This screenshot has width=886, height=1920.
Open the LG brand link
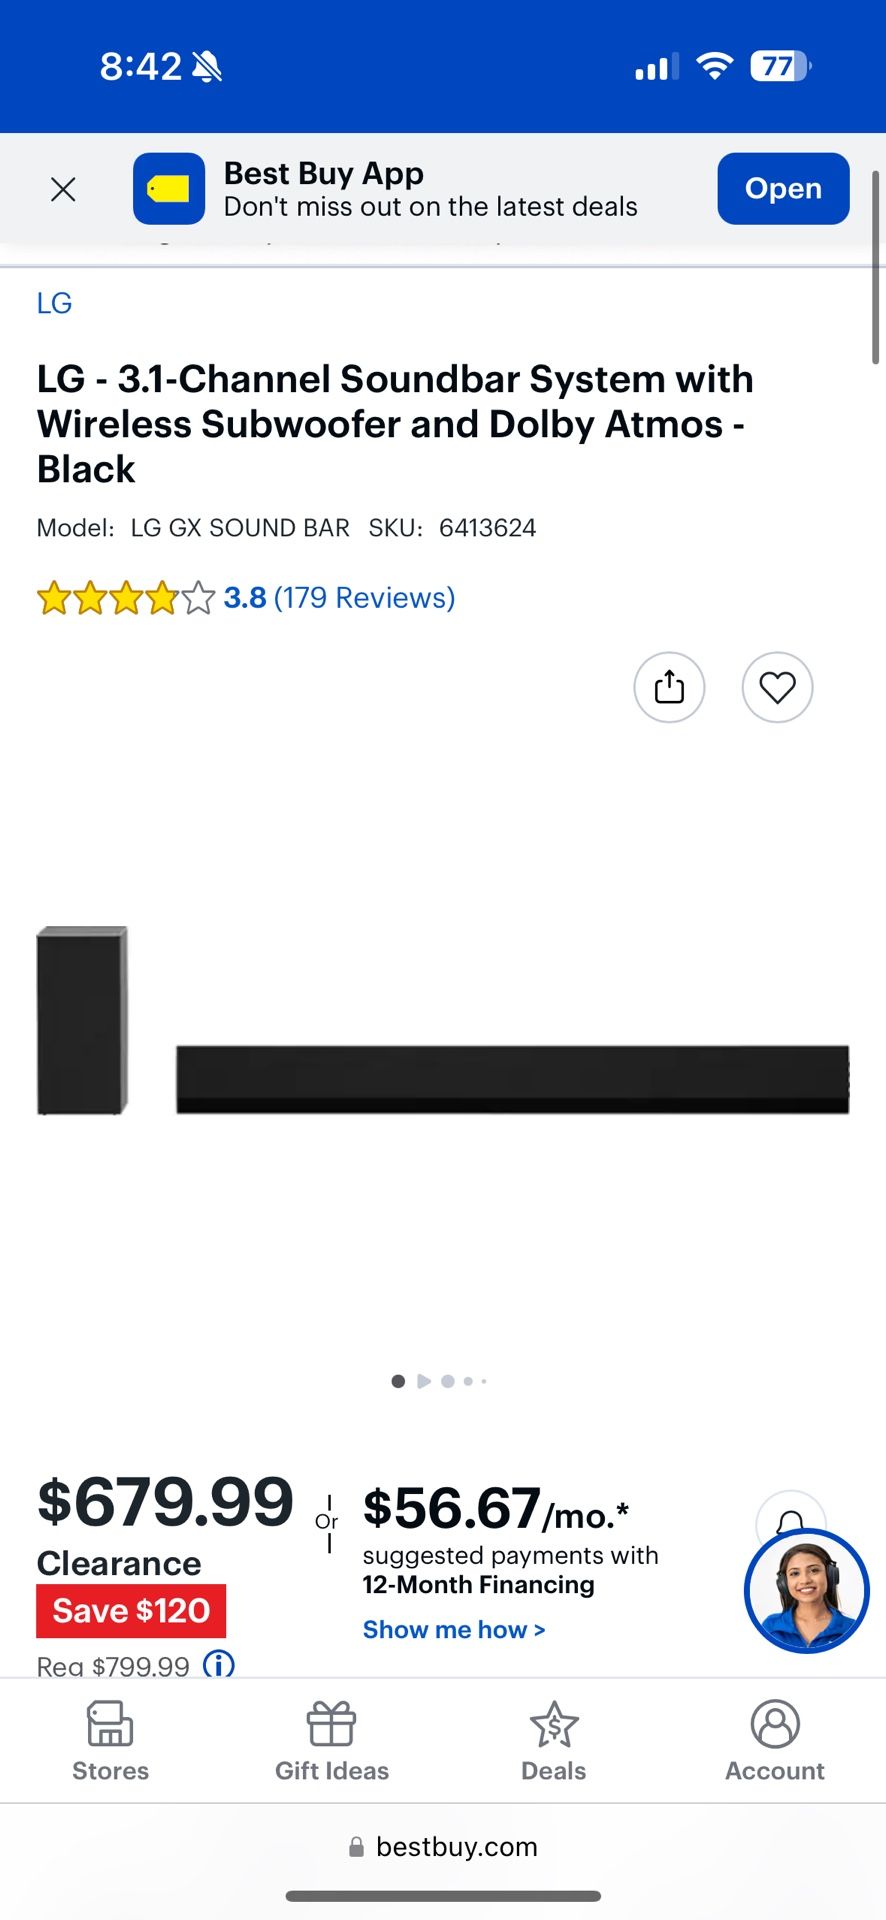pyautogui.click(x=54, y=303)
